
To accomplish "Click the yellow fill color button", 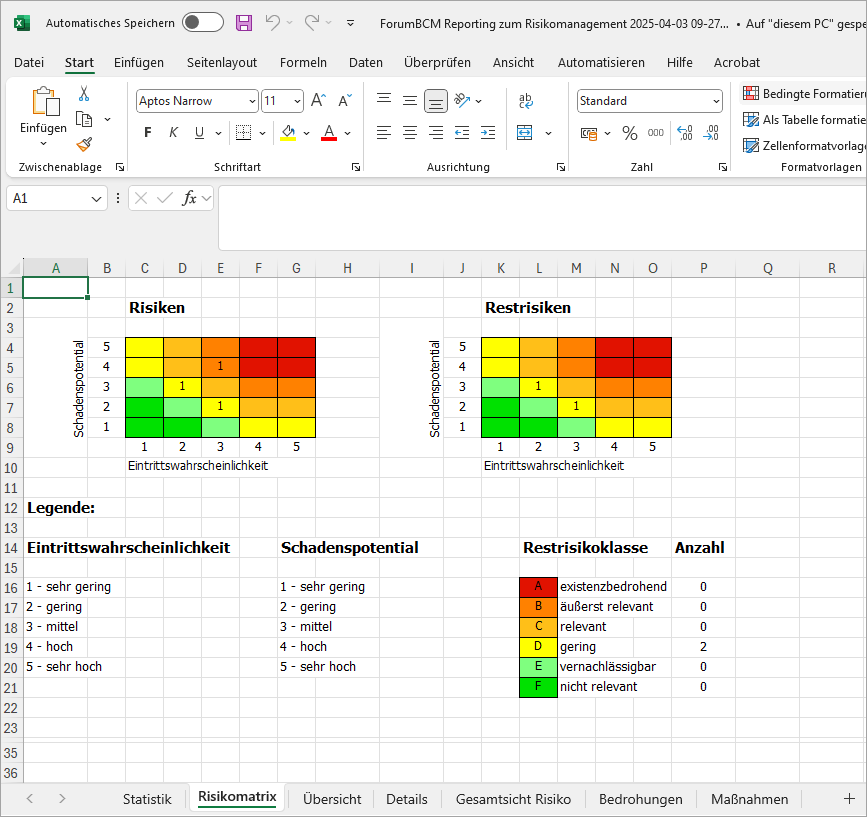I will (288, 133).
